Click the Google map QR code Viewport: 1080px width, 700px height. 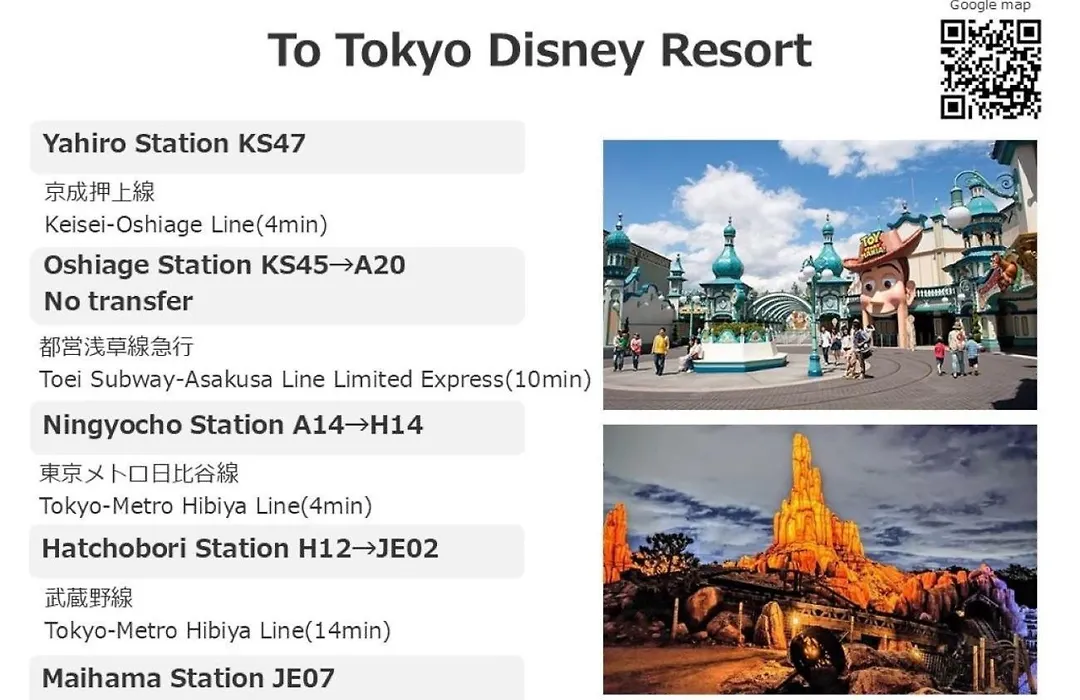990,69
